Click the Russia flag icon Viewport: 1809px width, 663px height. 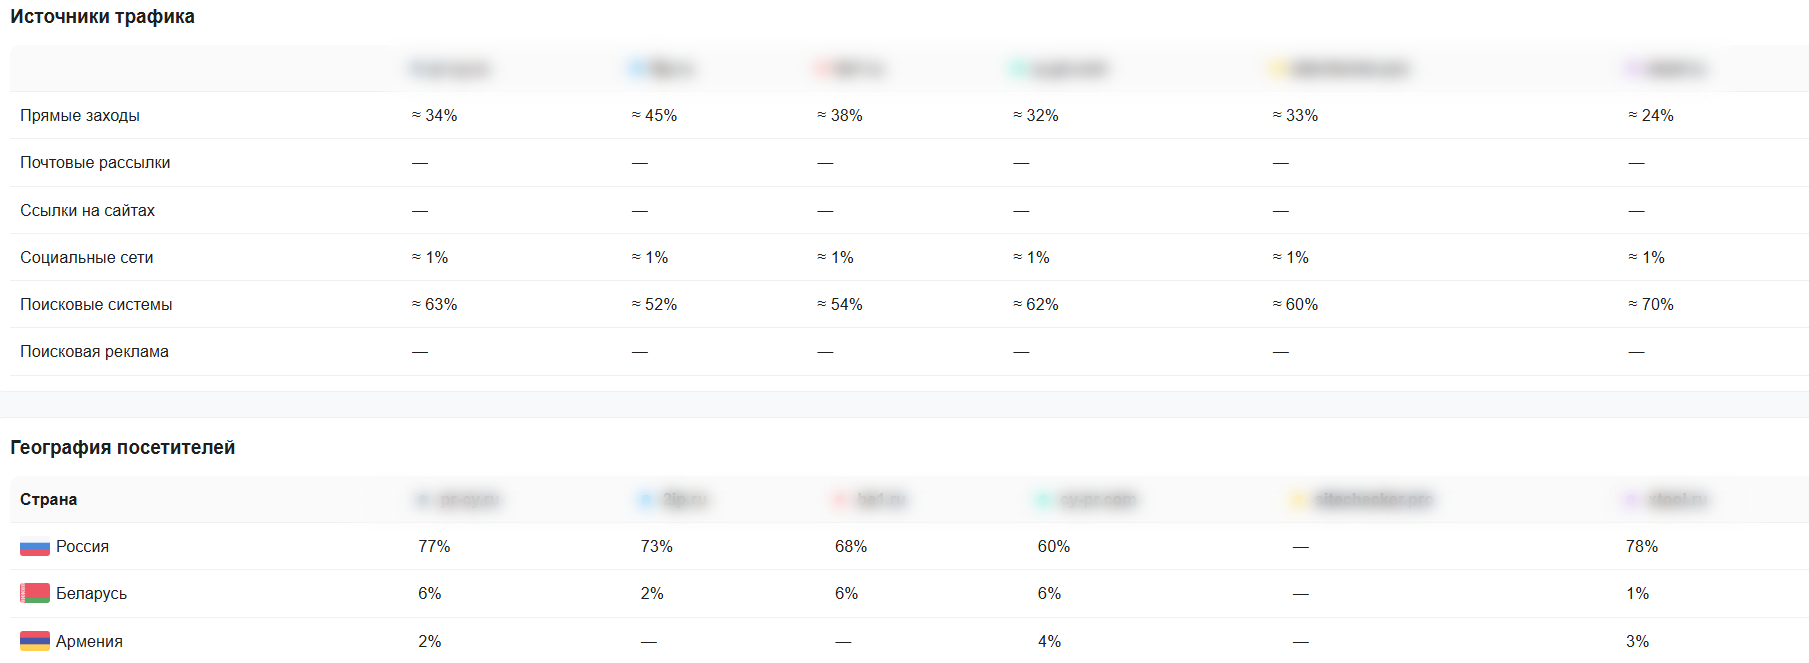34,547
